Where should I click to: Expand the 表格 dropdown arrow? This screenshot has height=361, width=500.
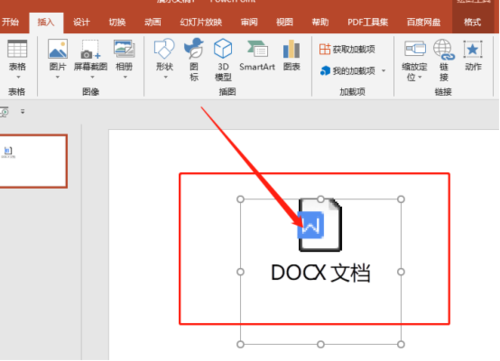(x=18, y=77)
